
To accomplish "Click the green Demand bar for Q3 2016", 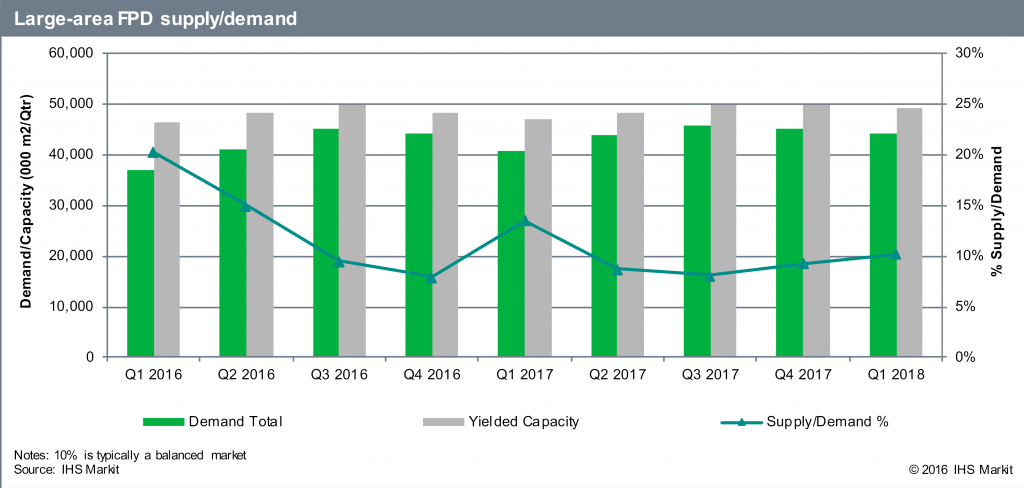I will coord(326,244).
